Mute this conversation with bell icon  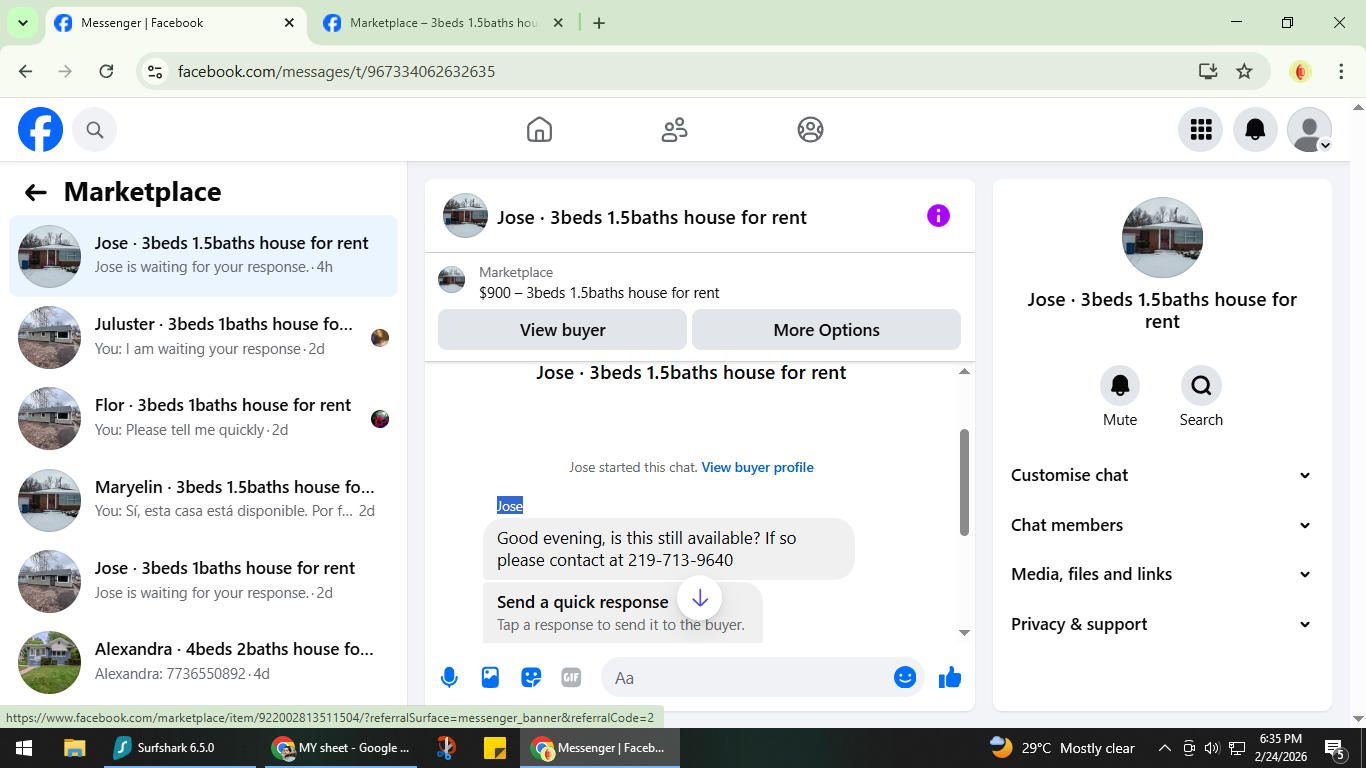[x=1120, y=385]
